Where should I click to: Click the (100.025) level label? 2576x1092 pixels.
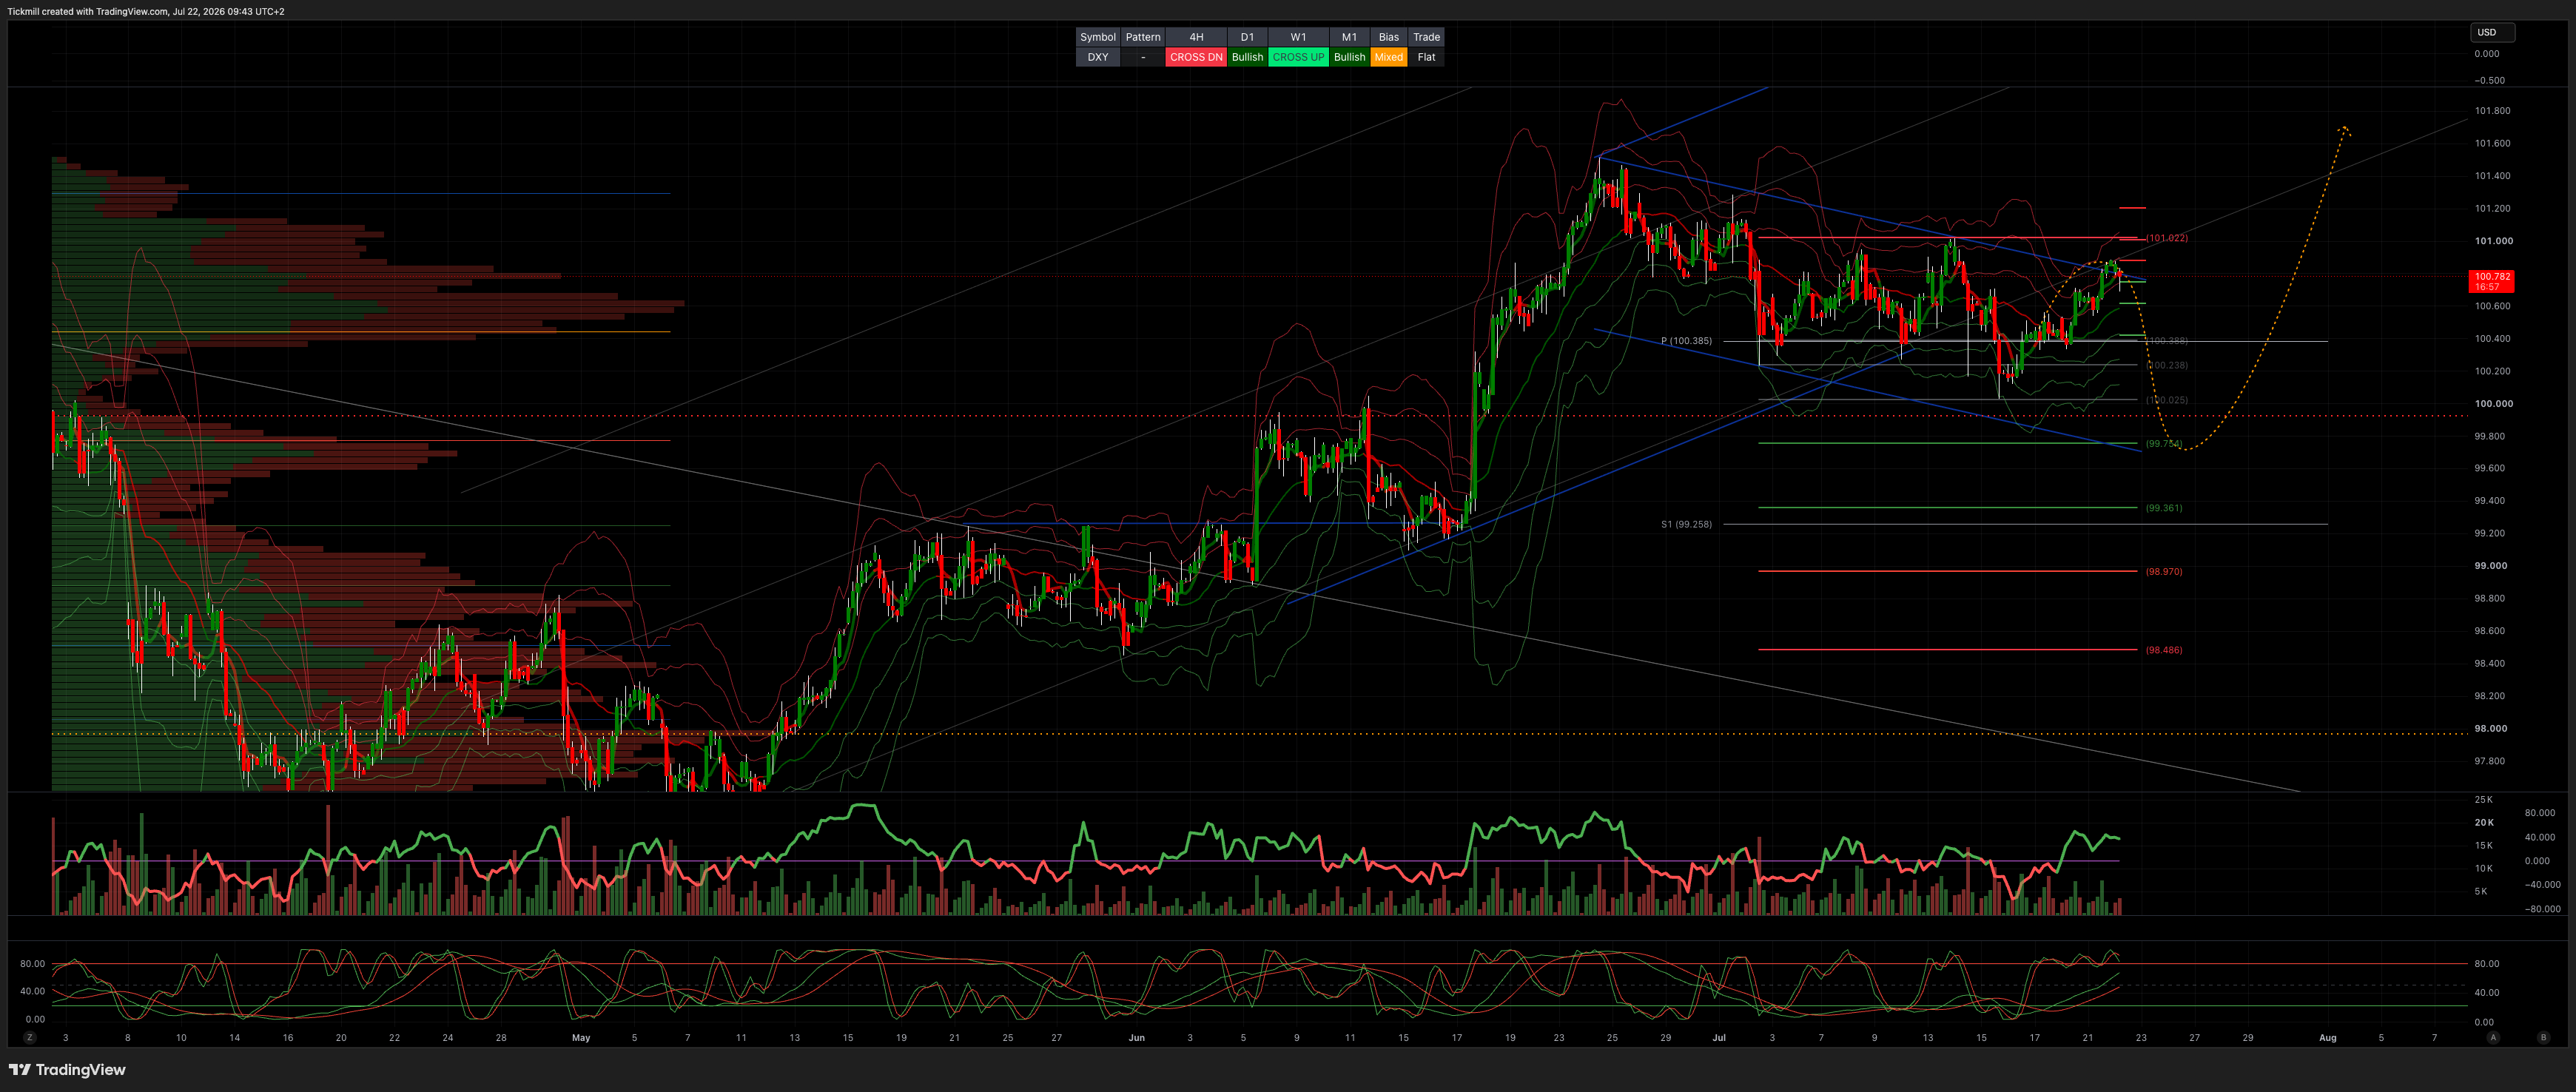[x=2166, y=400]
